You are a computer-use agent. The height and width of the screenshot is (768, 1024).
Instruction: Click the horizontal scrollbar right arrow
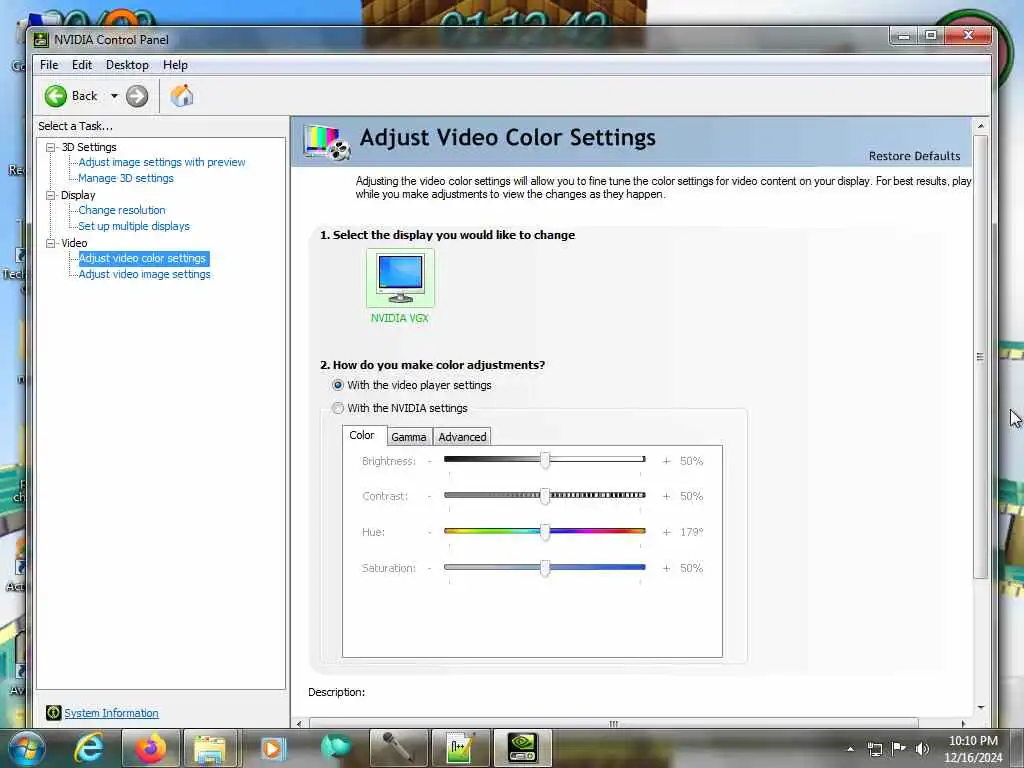[963, 724]
